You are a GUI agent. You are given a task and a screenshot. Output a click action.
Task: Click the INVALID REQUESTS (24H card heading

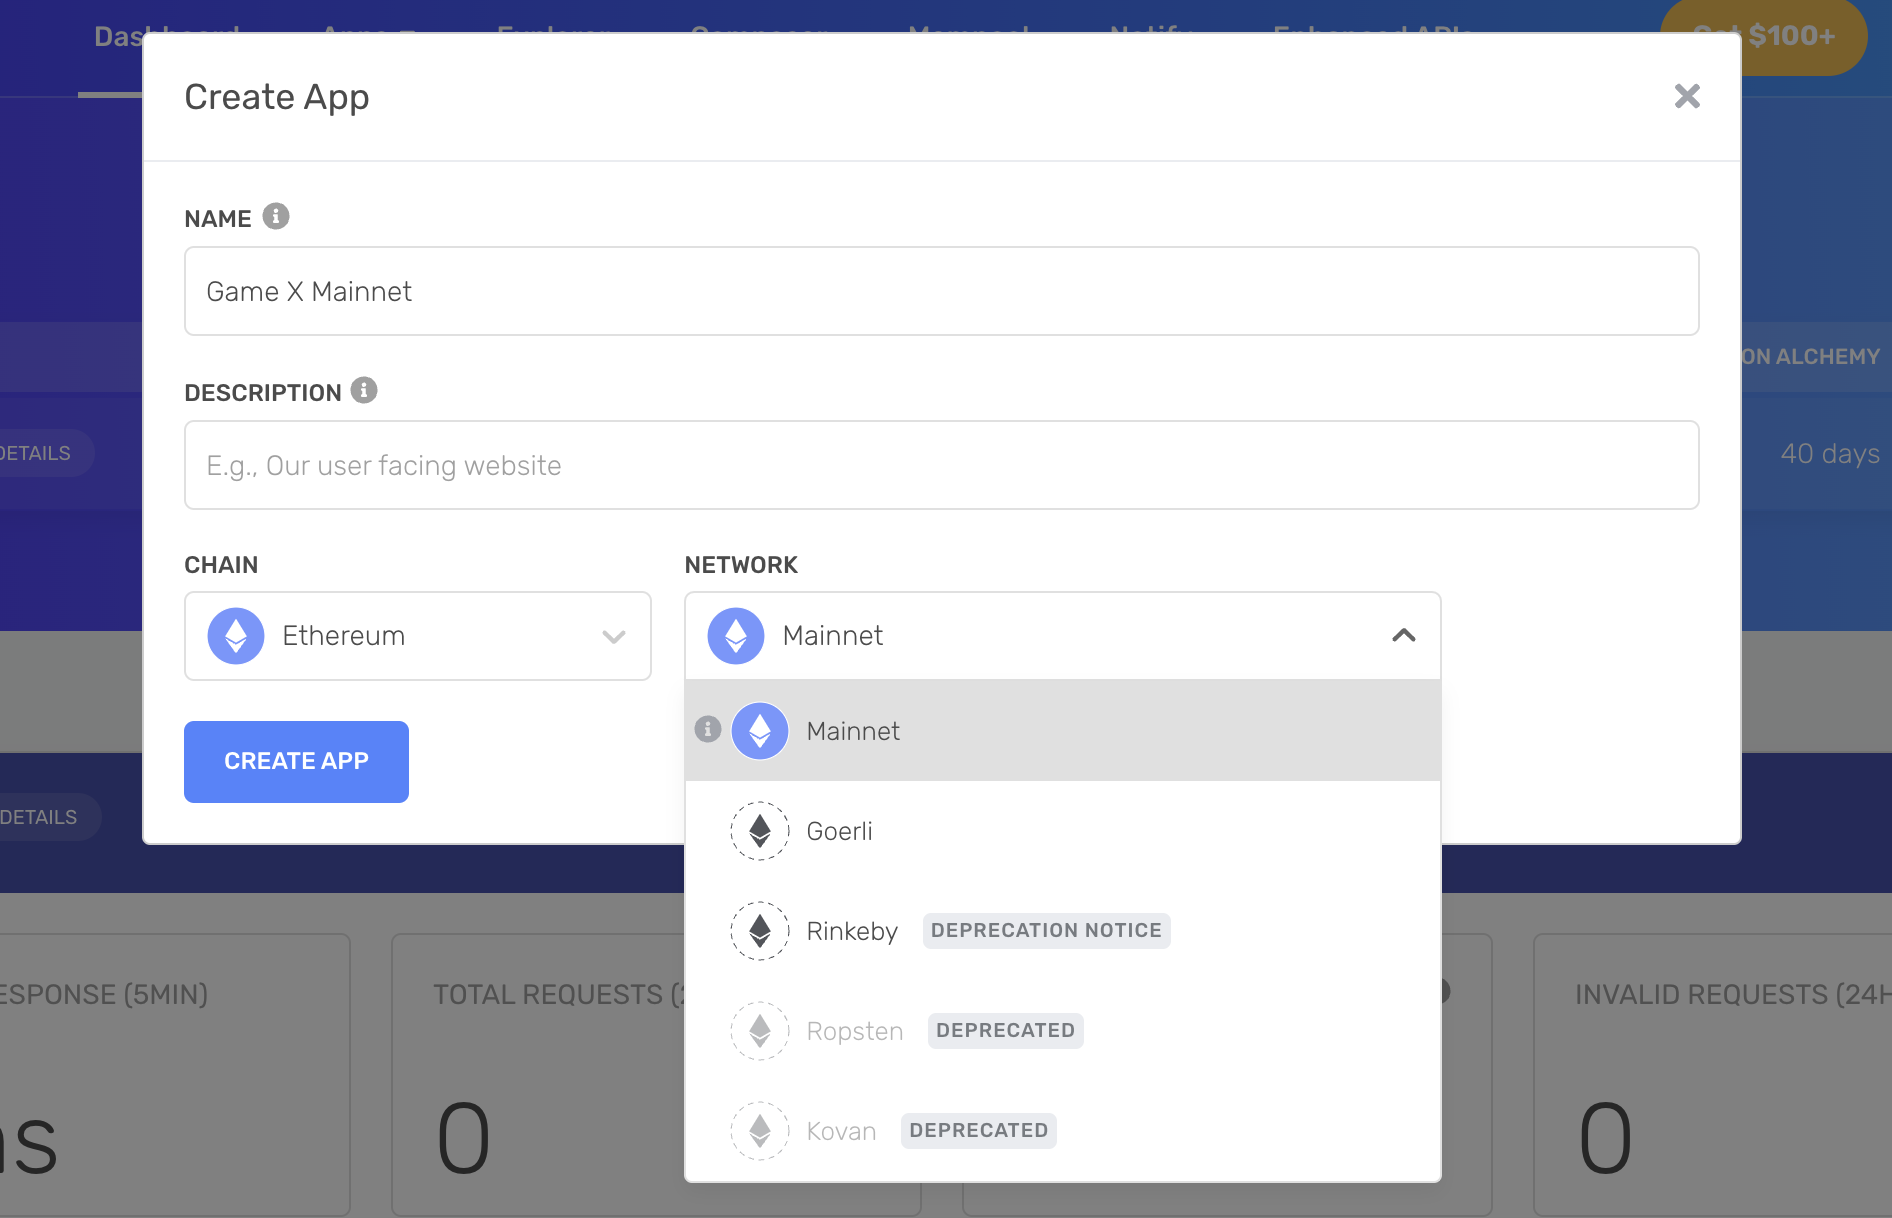[x=1733, y=994]
